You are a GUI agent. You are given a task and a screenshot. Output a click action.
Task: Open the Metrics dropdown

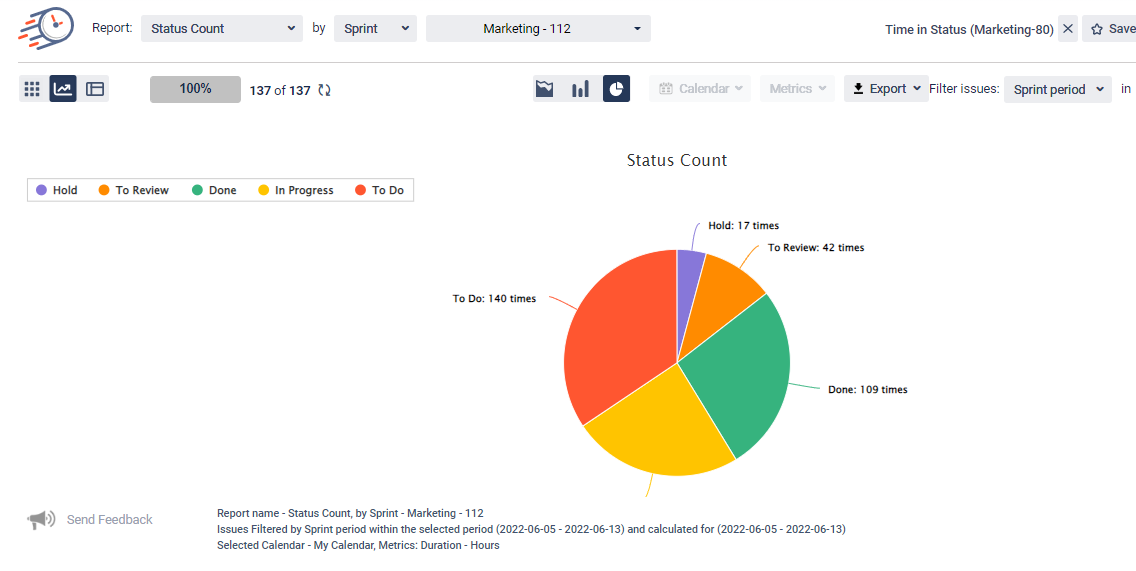(x=798, y=88)
